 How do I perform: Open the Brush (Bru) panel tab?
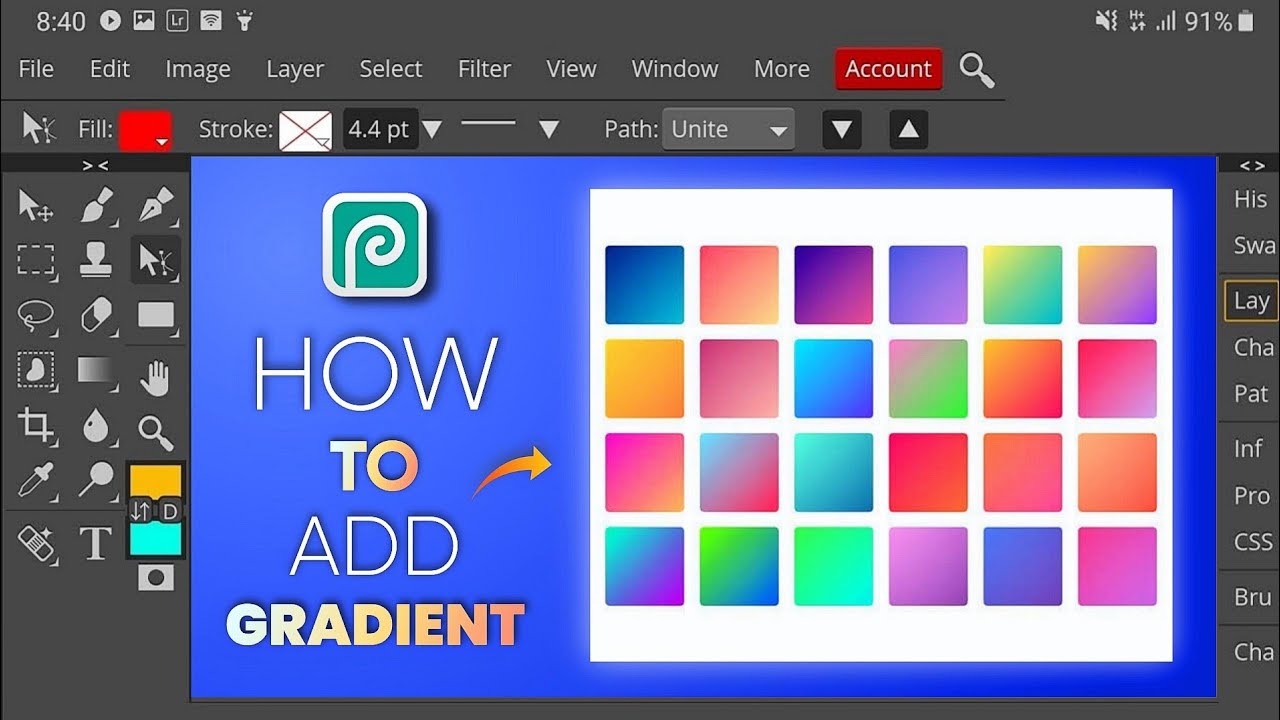tap(1252, 598)
